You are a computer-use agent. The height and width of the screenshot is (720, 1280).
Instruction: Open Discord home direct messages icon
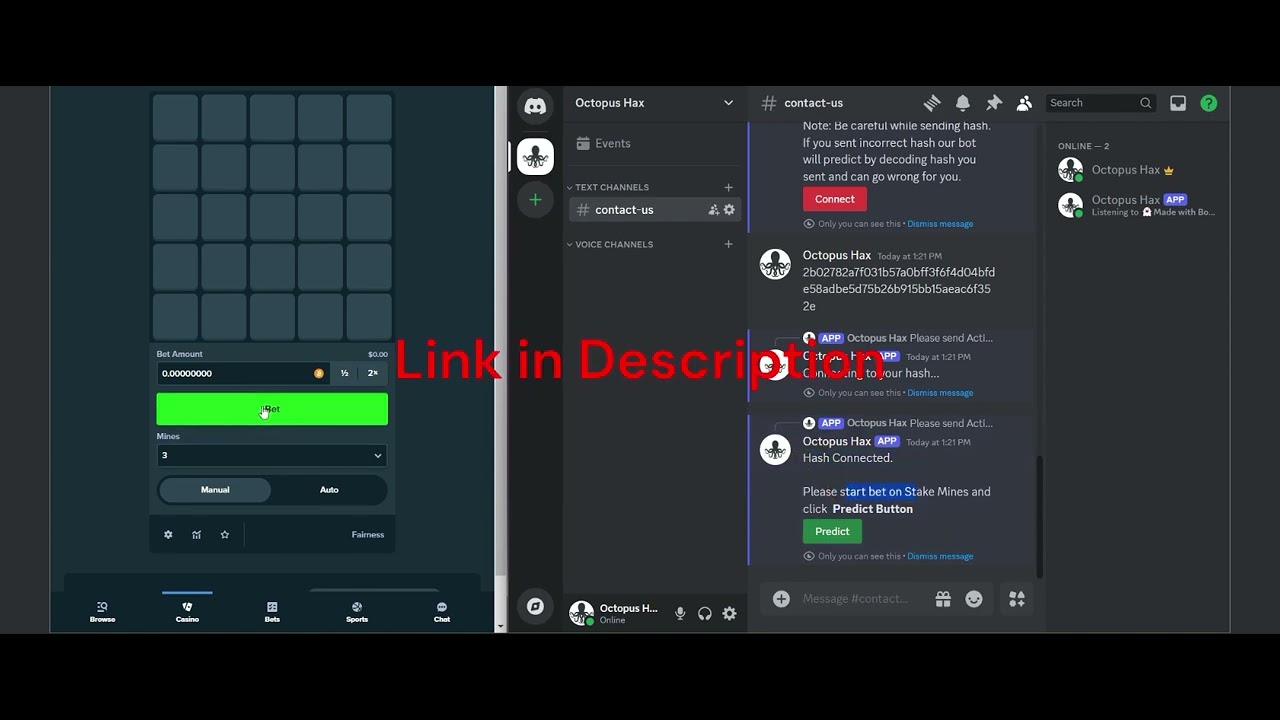pyautogui.click(x=535, y=106)
